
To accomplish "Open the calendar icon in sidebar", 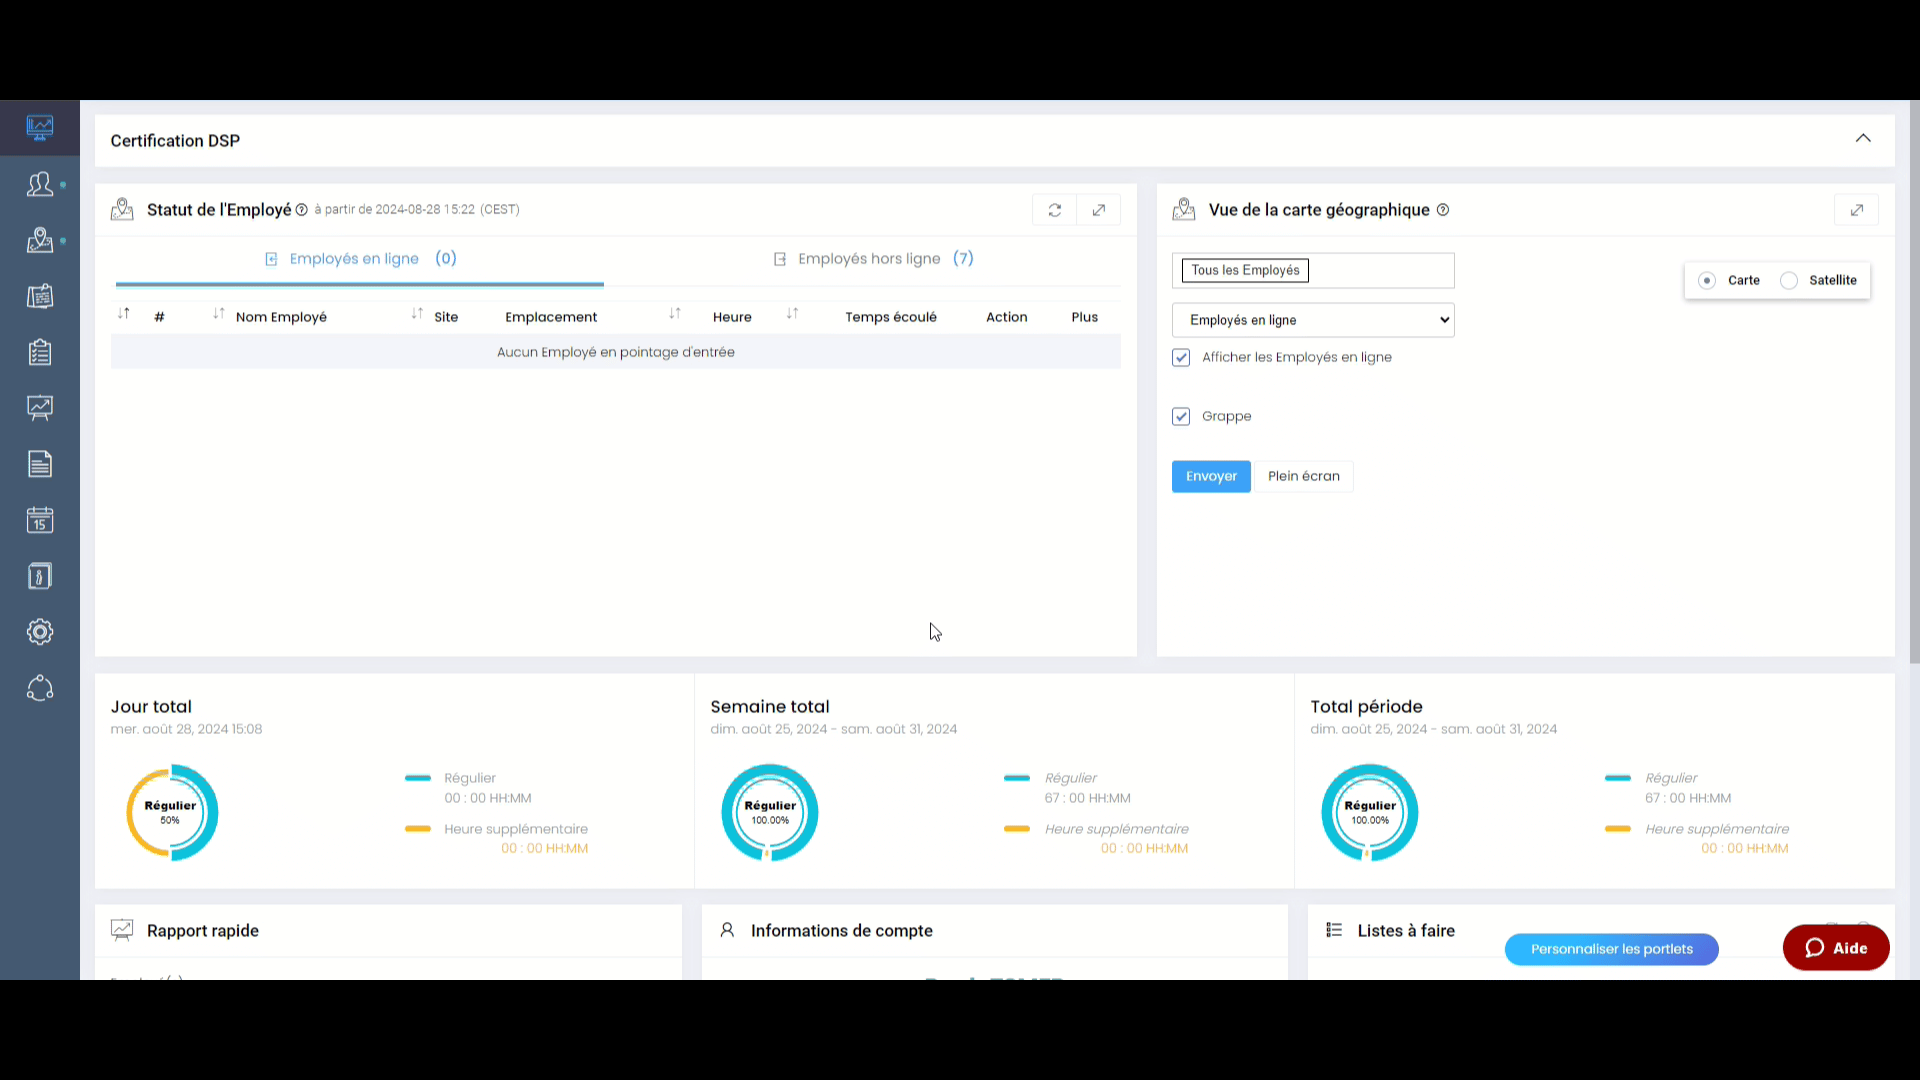I will click(40, 520).
